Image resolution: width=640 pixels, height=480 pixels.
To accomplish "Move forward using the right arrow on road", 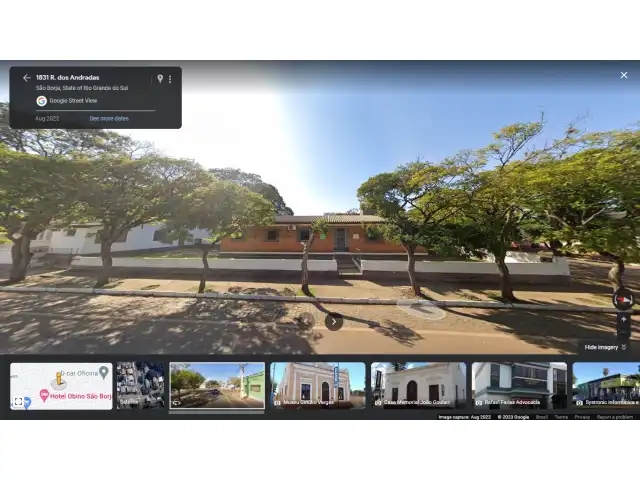I will click(334, 322).
